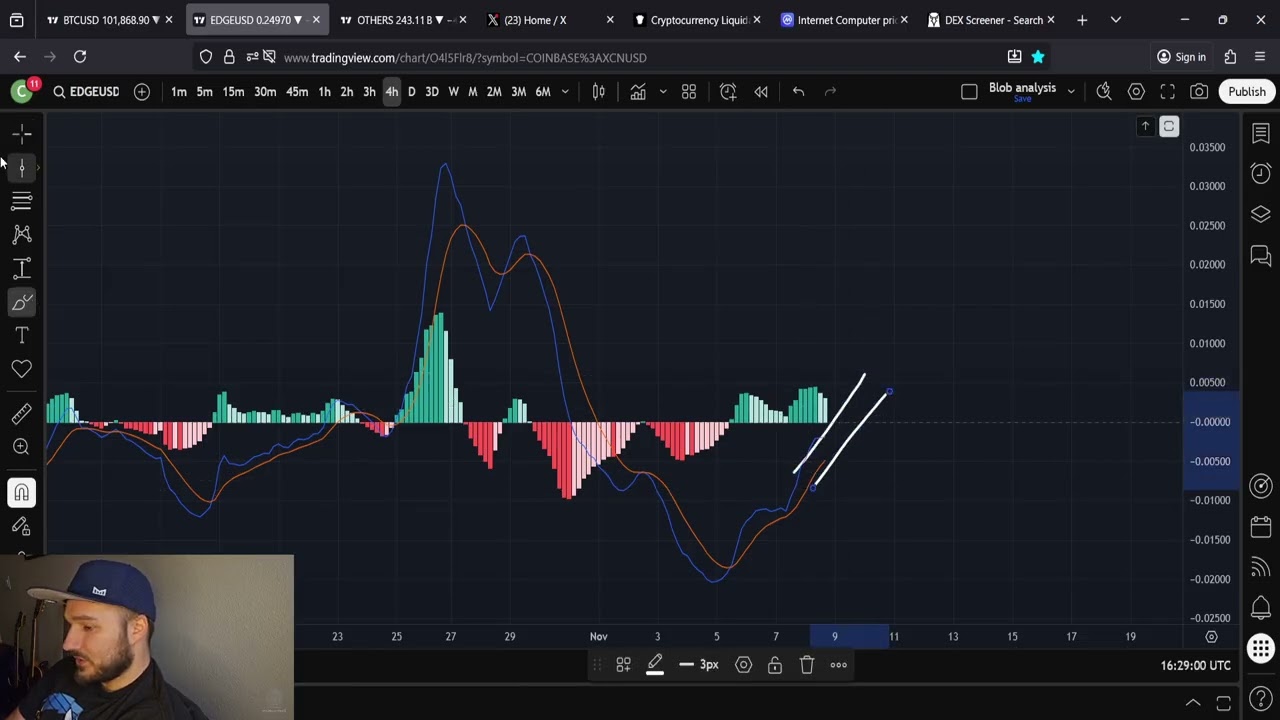
Task: Add symbol to compare with plus
Action: (142, 92)
